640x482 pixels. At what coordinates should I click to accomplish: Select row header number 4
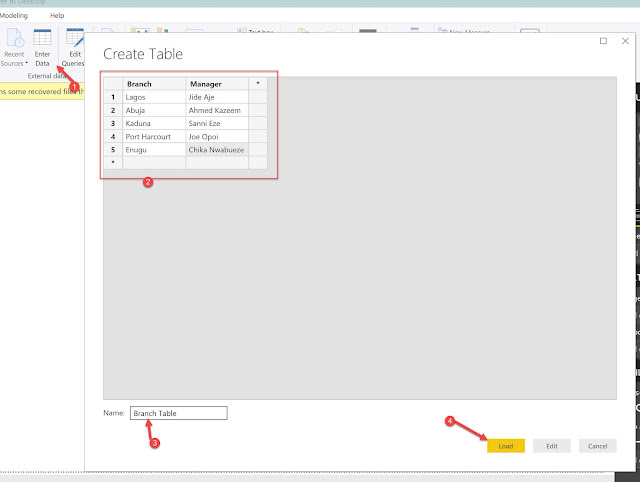pos(113,136)
